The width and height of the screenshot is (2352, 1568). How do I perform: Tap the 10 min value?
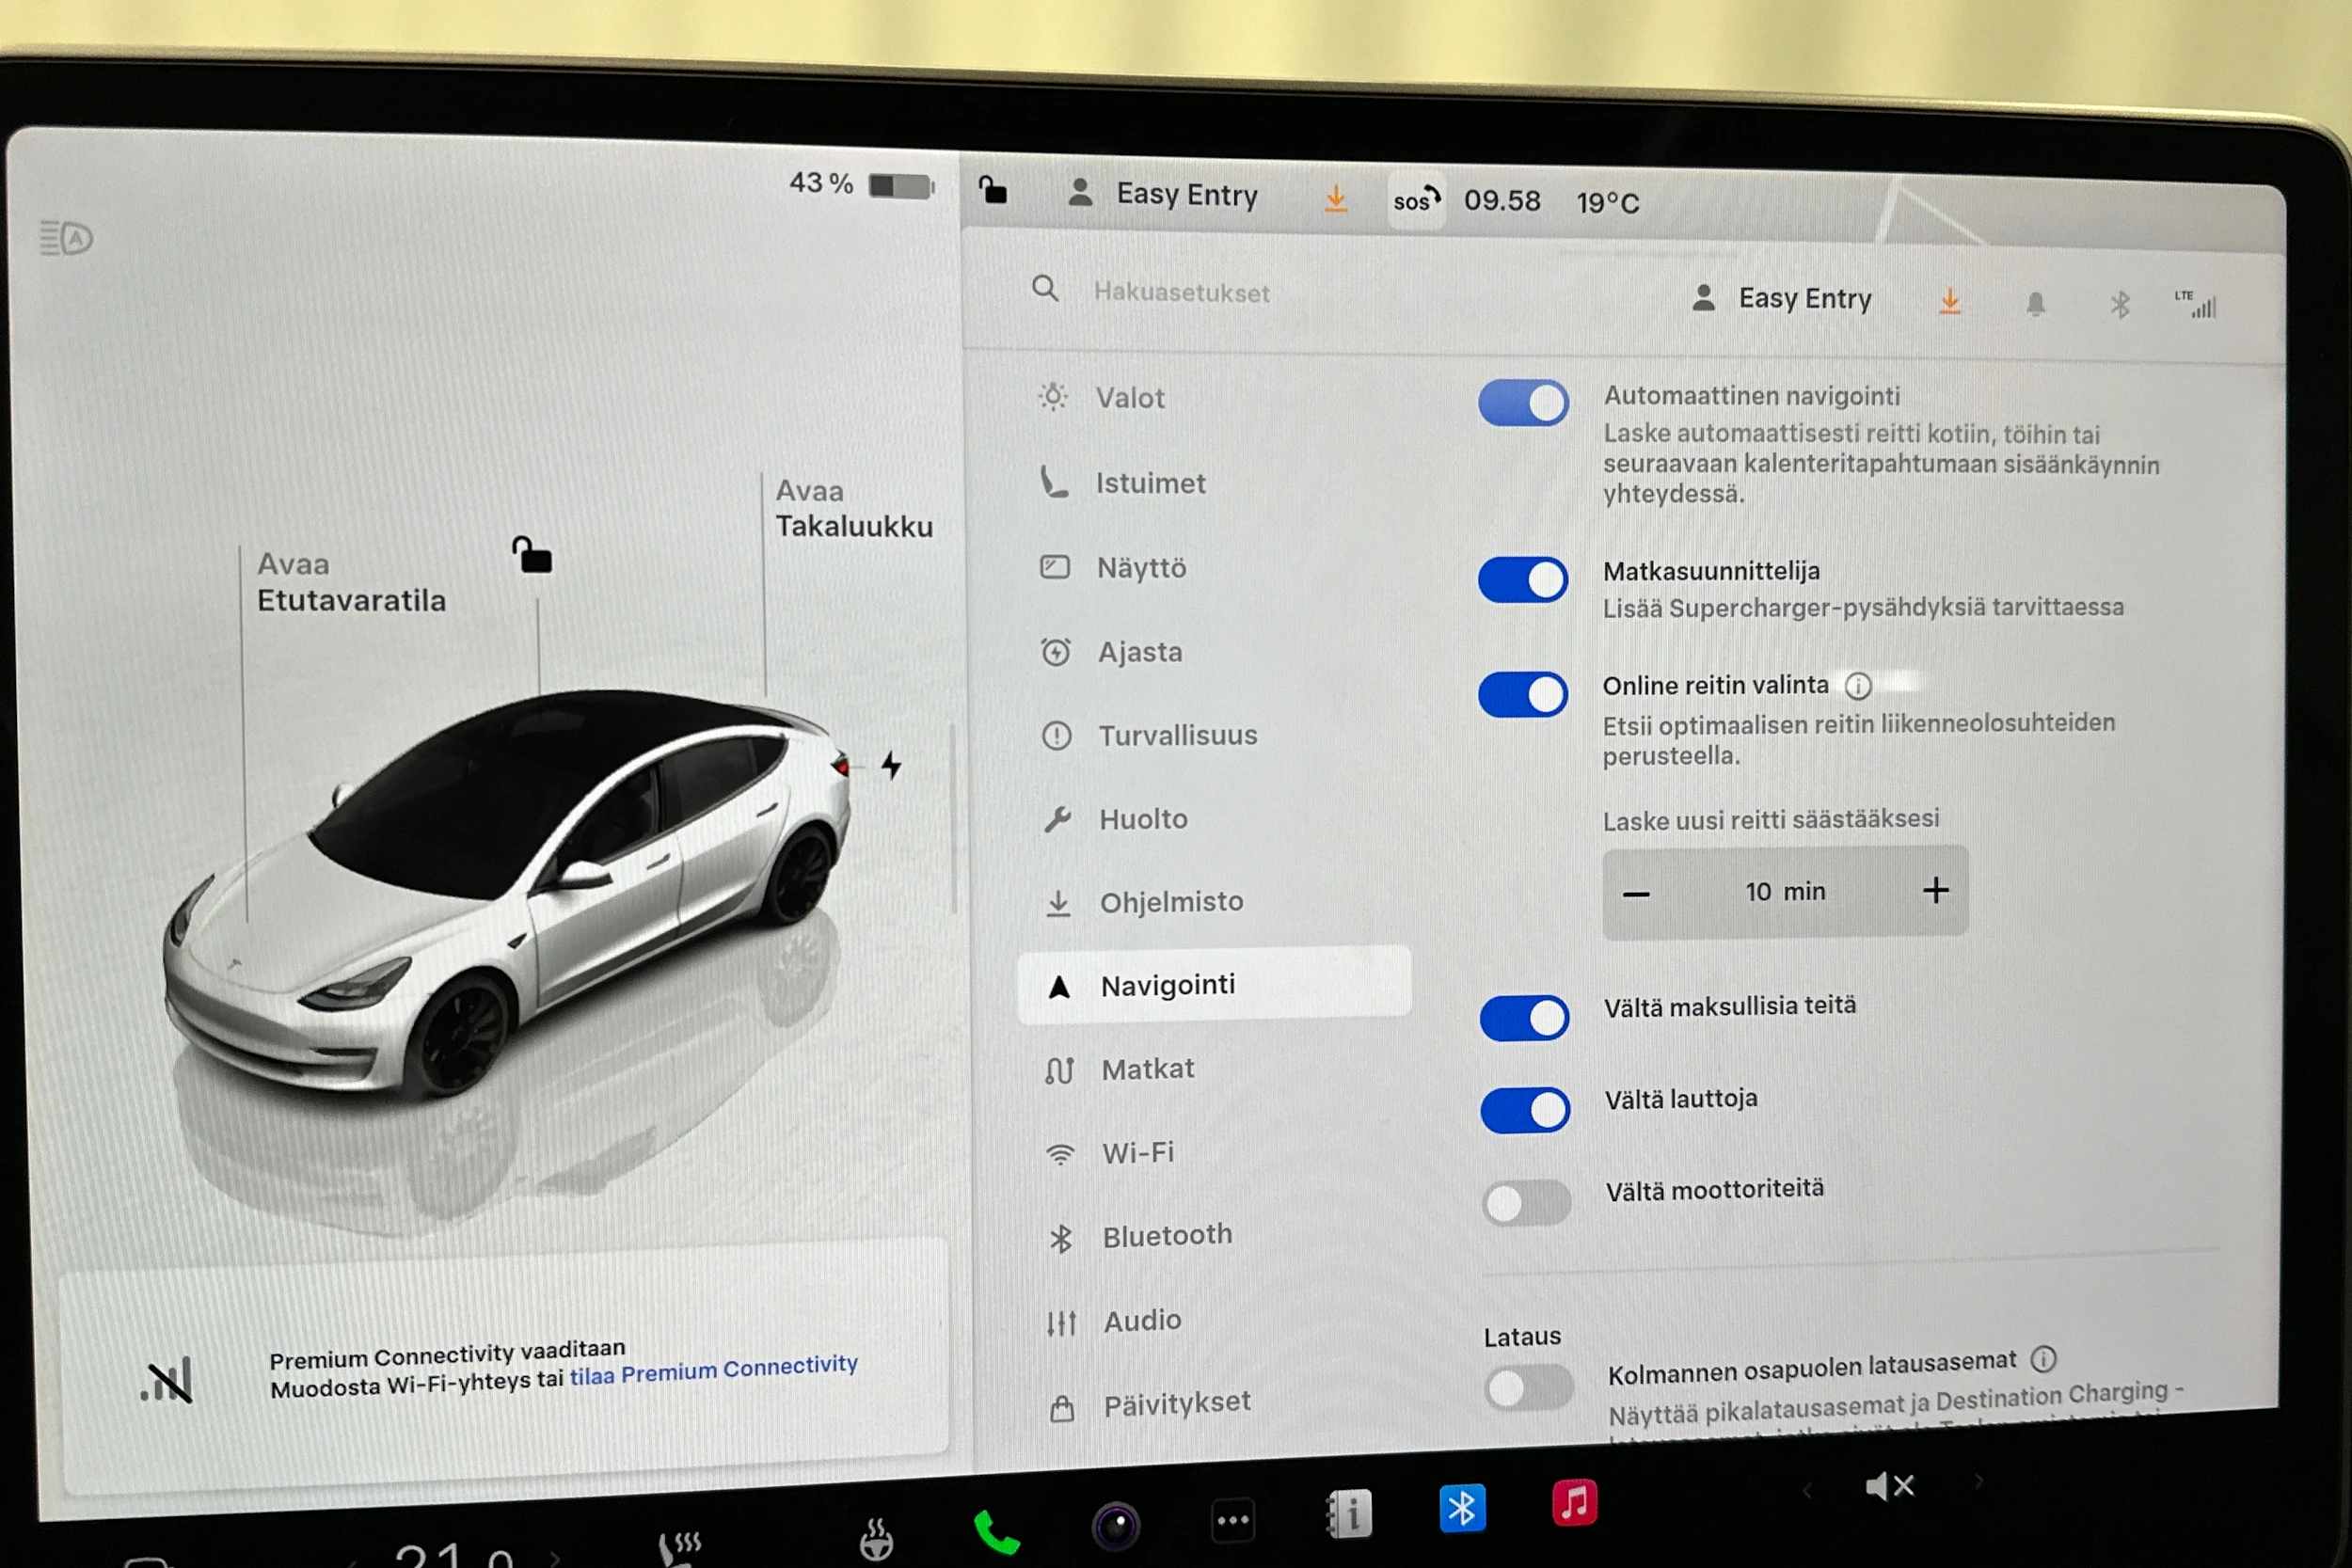tap(1785, 891)
